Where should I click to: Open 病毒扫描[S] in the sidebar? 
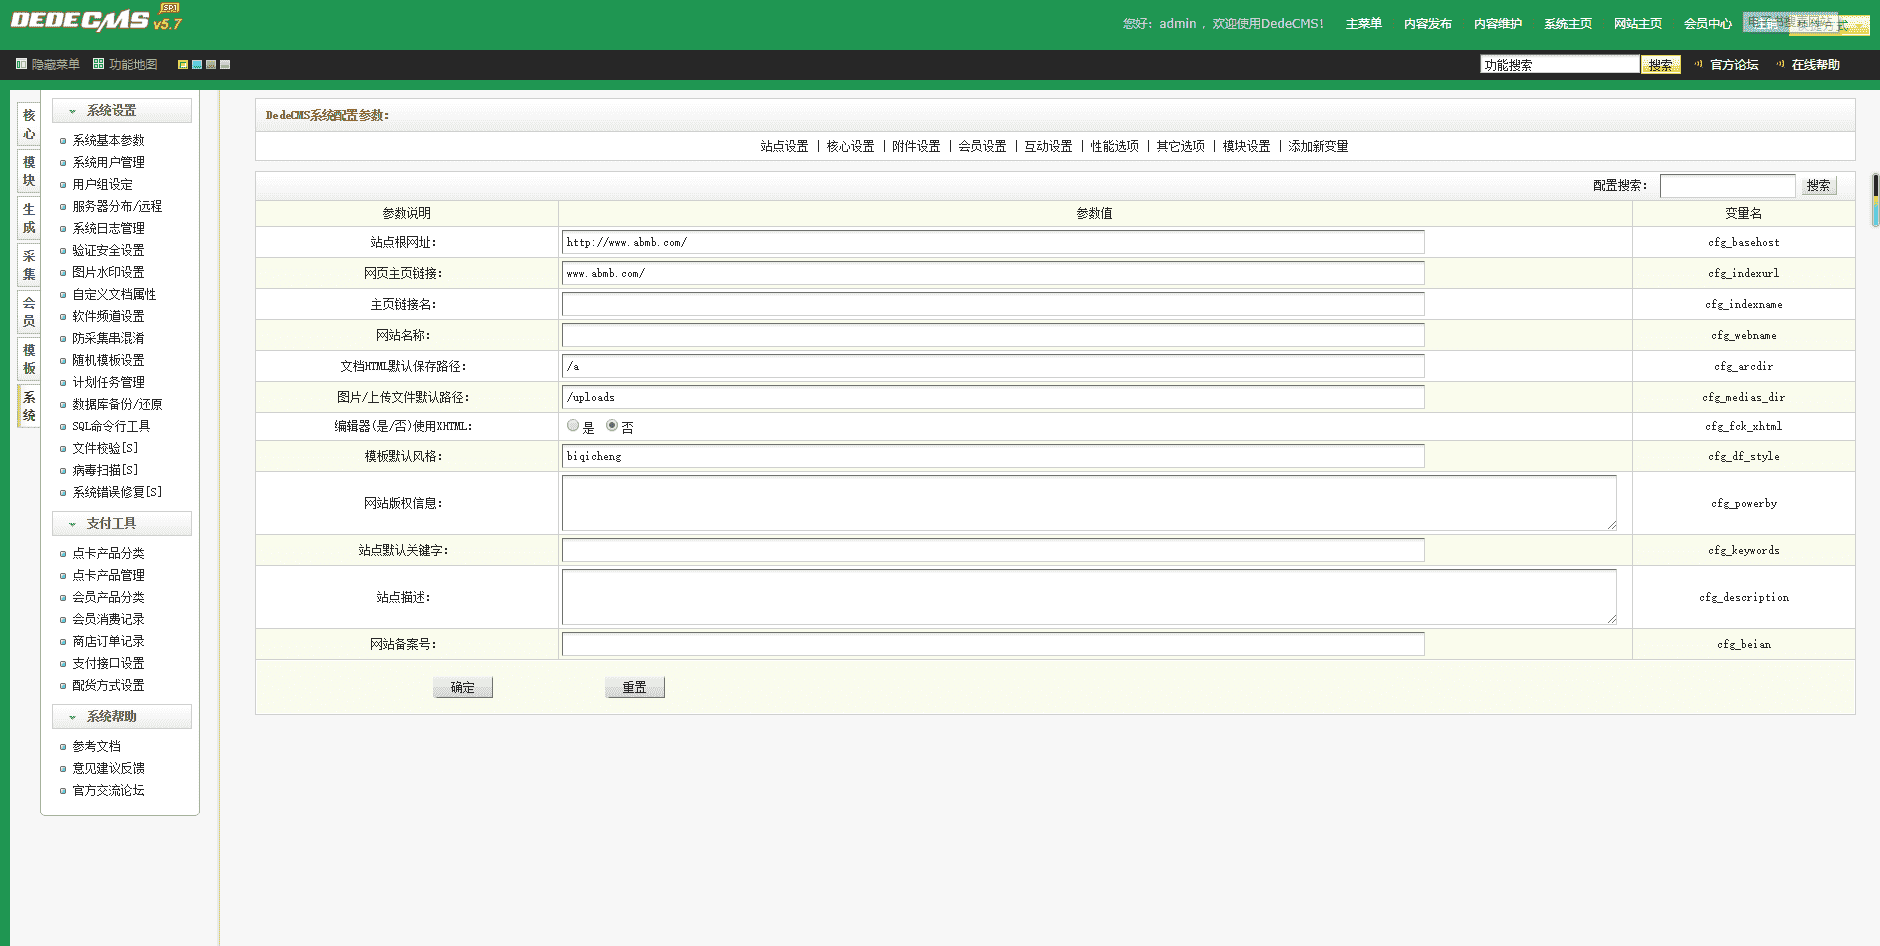pos(105,471)
